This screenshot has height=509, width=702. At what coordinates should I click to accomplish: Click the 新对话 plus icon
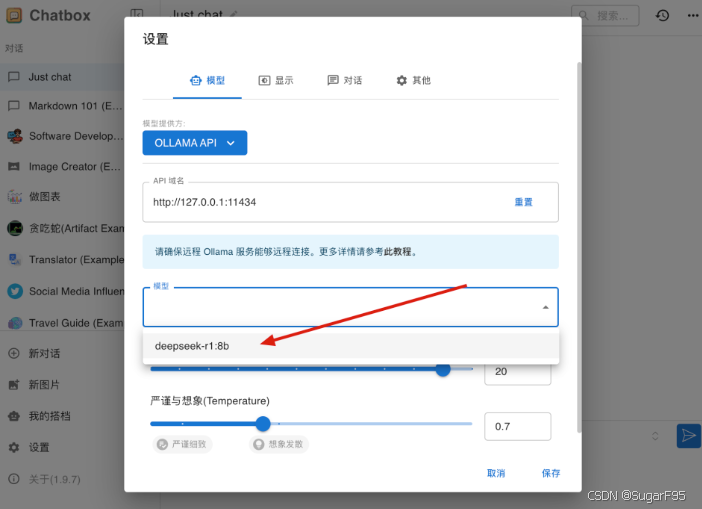click(14, 353)
